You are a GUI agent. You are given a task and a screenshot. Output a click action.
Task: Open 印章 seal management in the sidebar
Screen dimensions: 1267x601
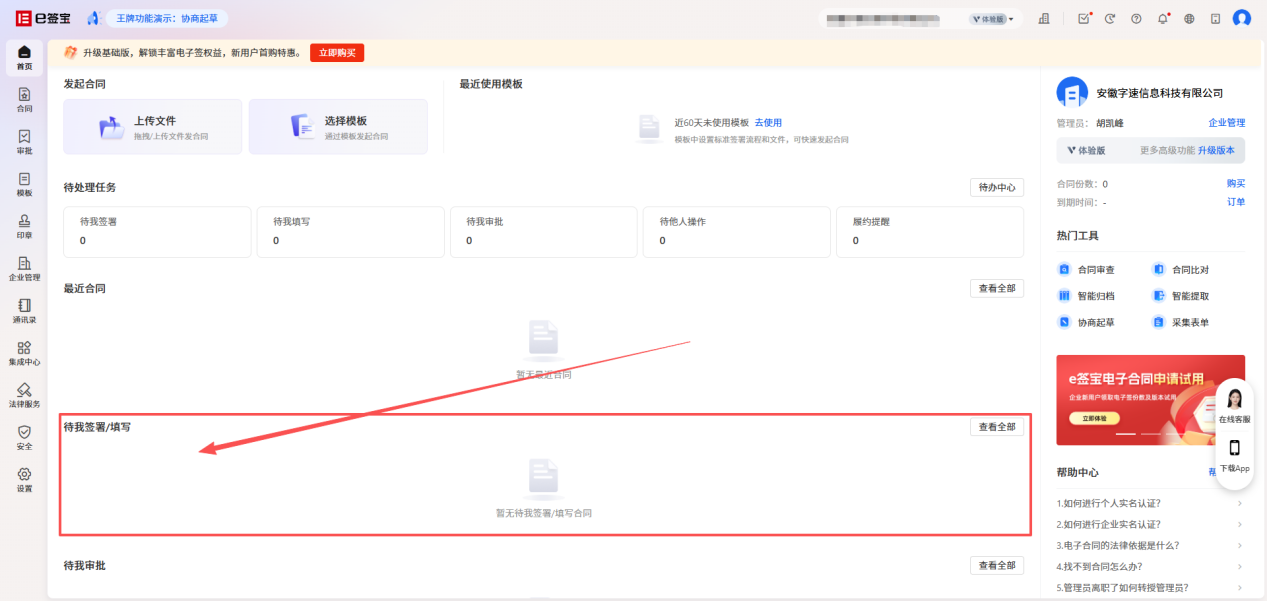coord(24,226)
